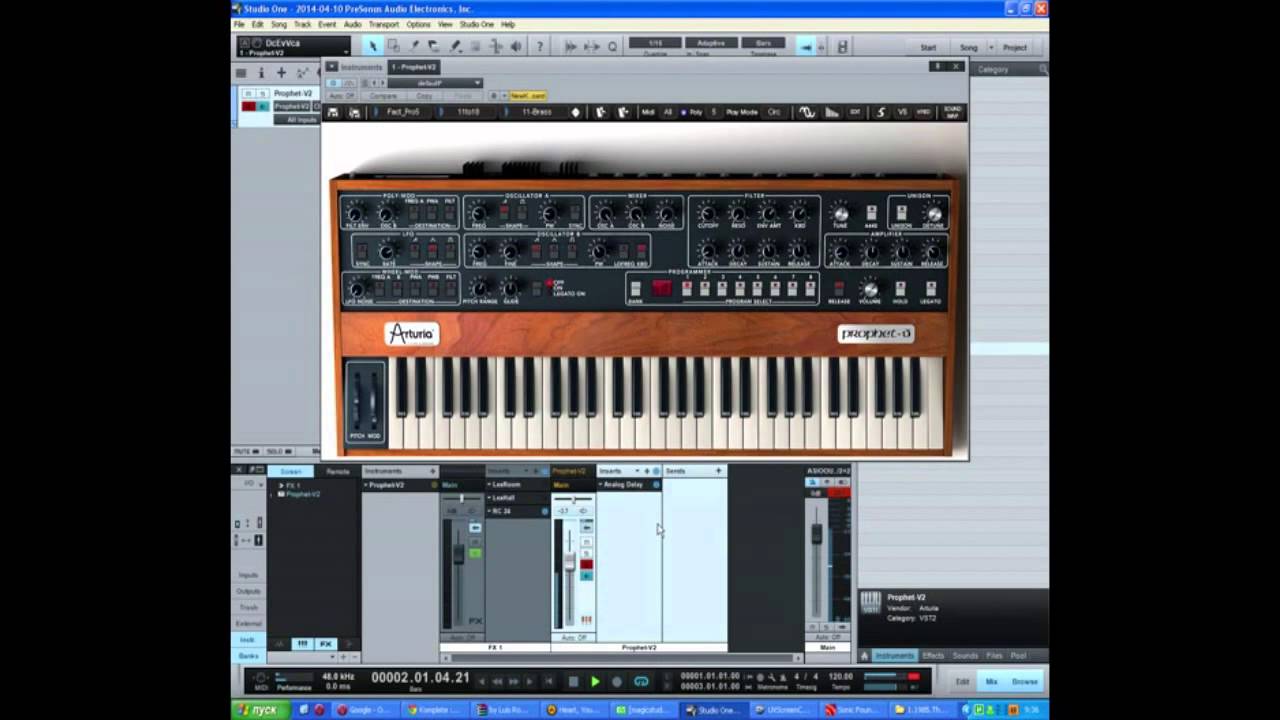Viewport: 1280px width, 720px height.
Task: Click the question mark help icon
Action: point(539,46)
